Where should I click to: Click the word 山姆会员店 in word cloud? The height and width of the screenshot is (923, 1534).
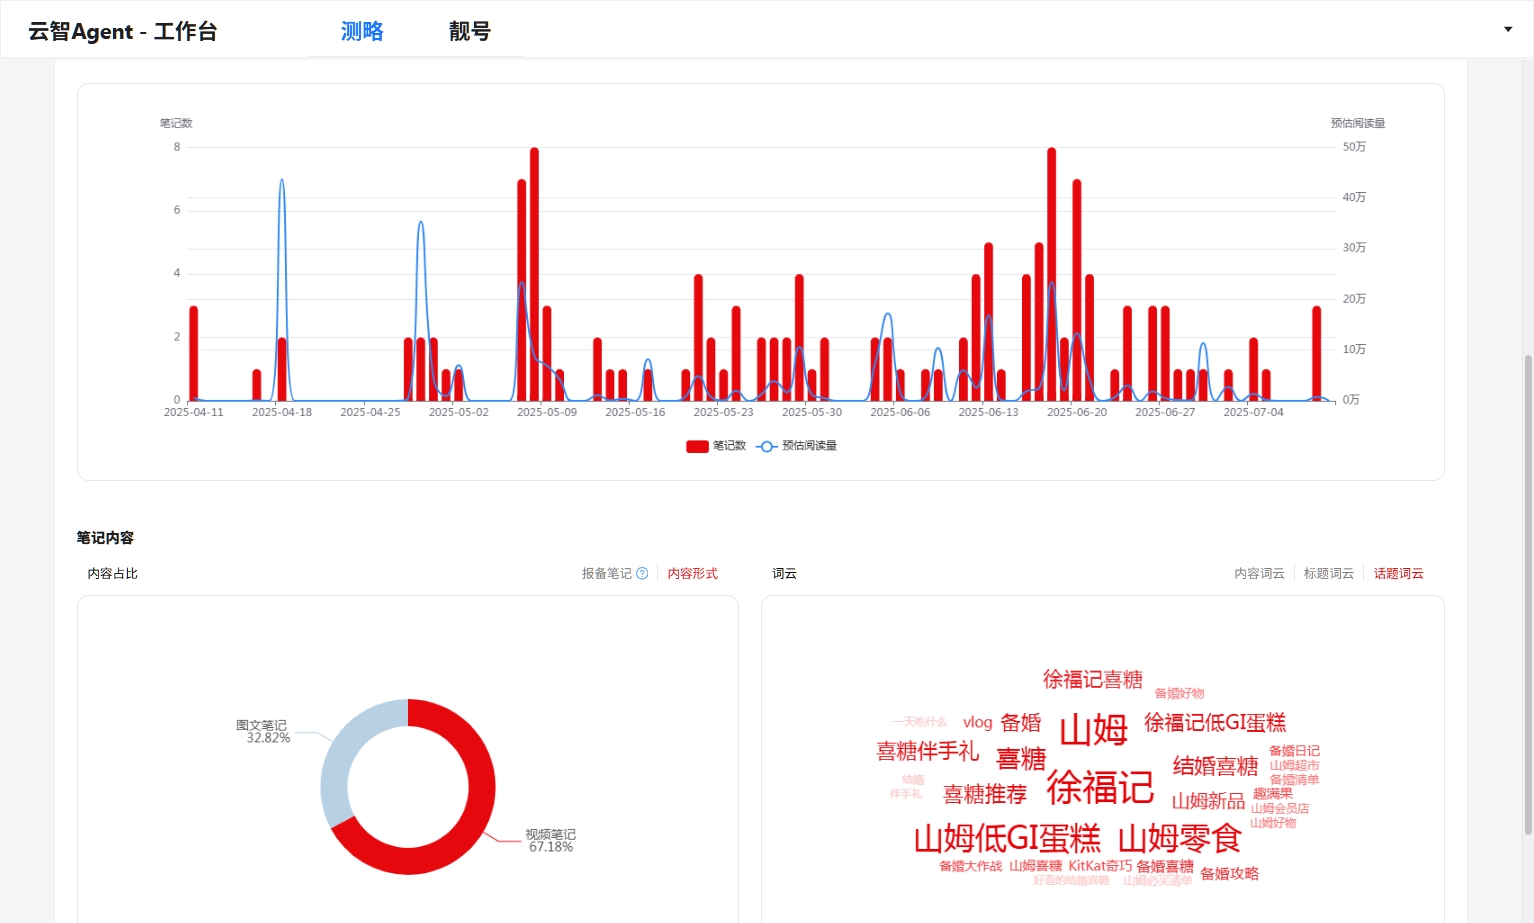click(1279, 808)
